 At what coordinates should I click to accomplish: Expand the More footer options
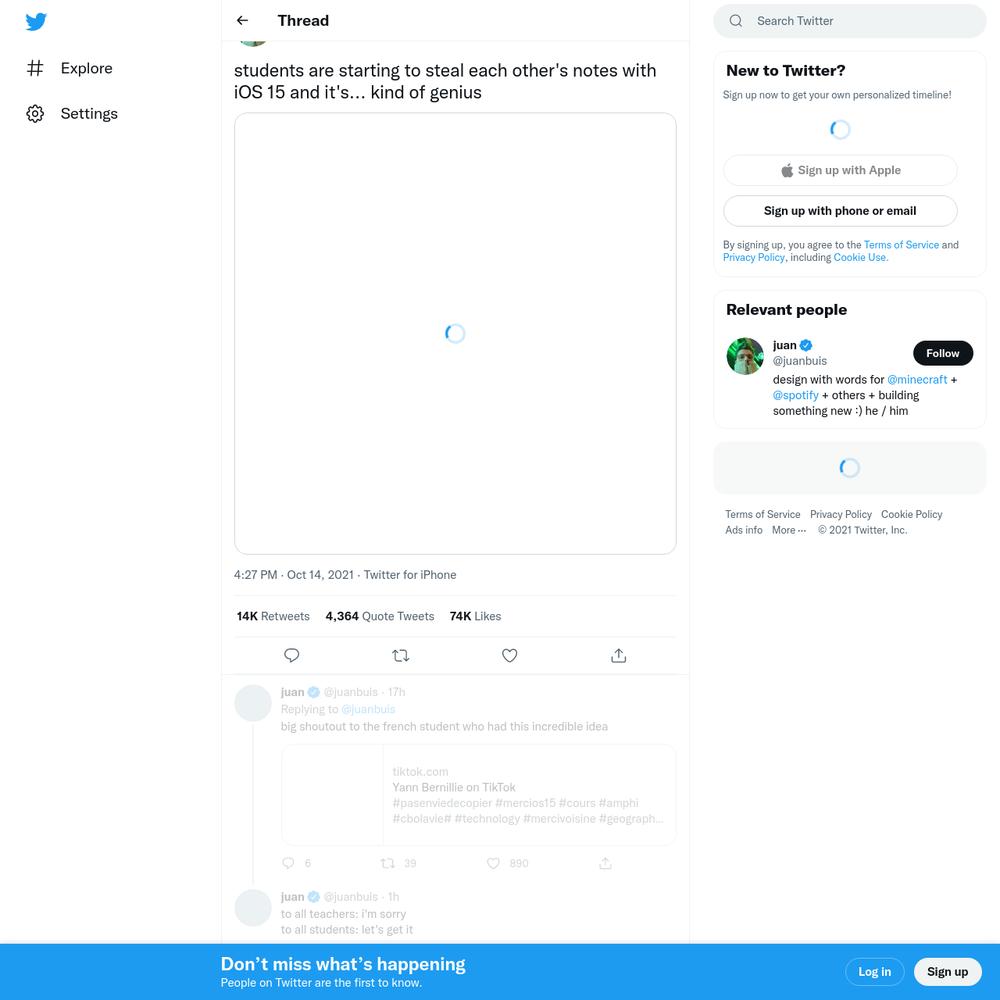coord(789,530)
